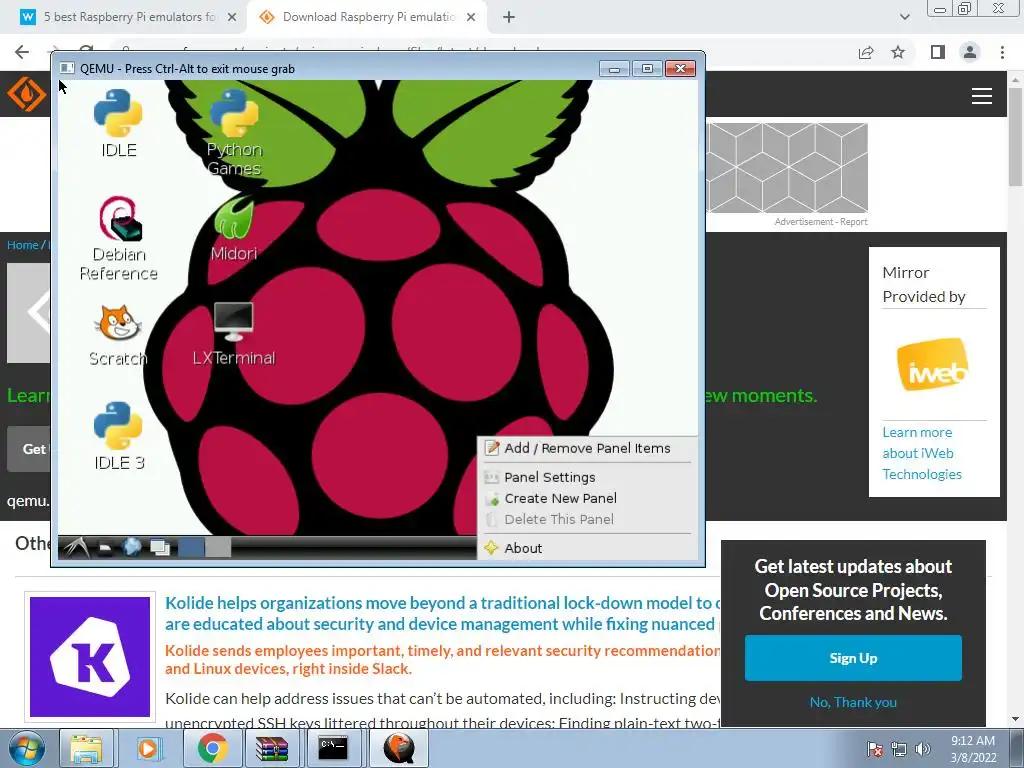Choose Add / Remove Panel Items
The height and width of the screenshot is (768, 1024).
point(587,448)
